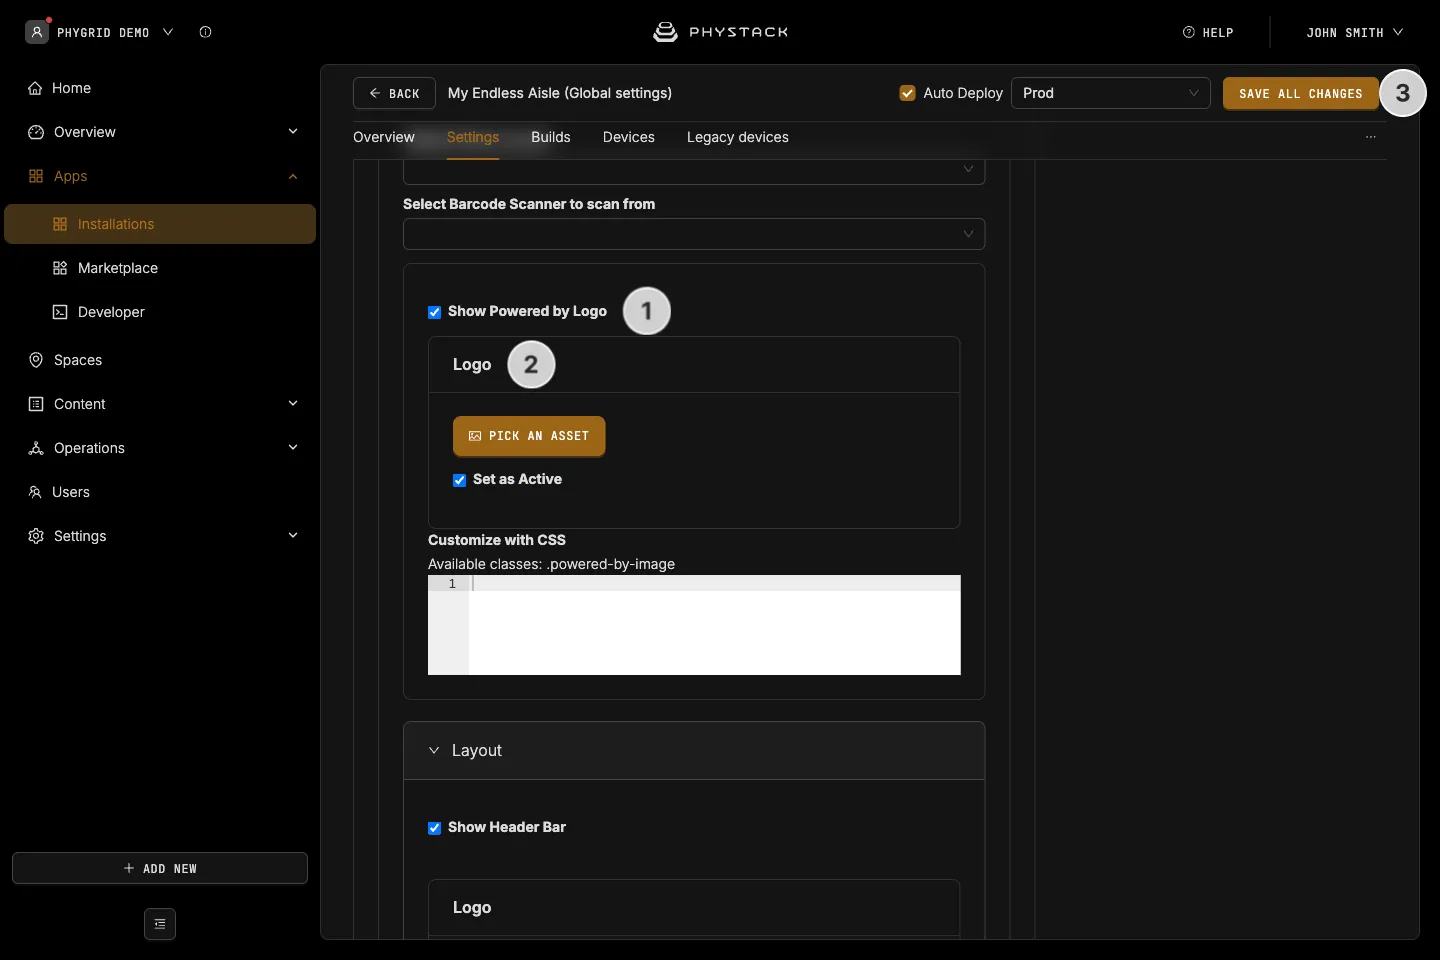
Task: Uncheck Show Header Bar checkbox
Action: click(x=435, y=828)
